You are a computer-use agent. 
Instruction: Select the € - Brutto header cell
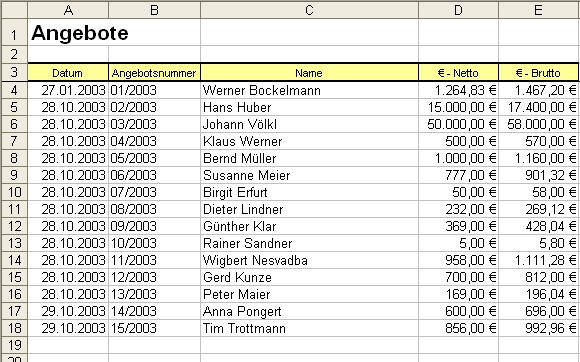539,72
